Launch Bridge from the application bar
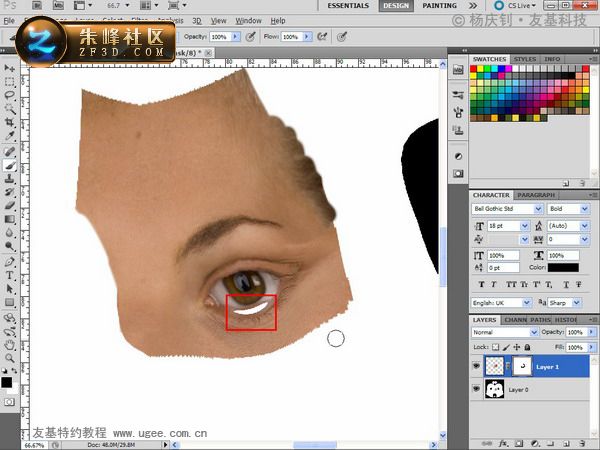 [37, 5]
